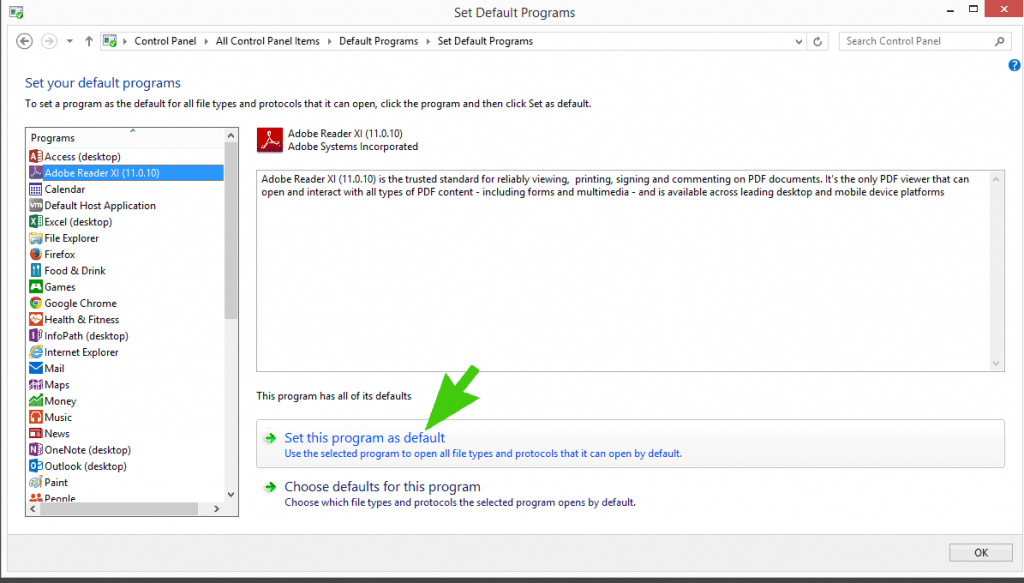Select Outlook (desktop) text in list
Screen dimensions: 1024x583
pyautogui.click(x=86, y=466)
